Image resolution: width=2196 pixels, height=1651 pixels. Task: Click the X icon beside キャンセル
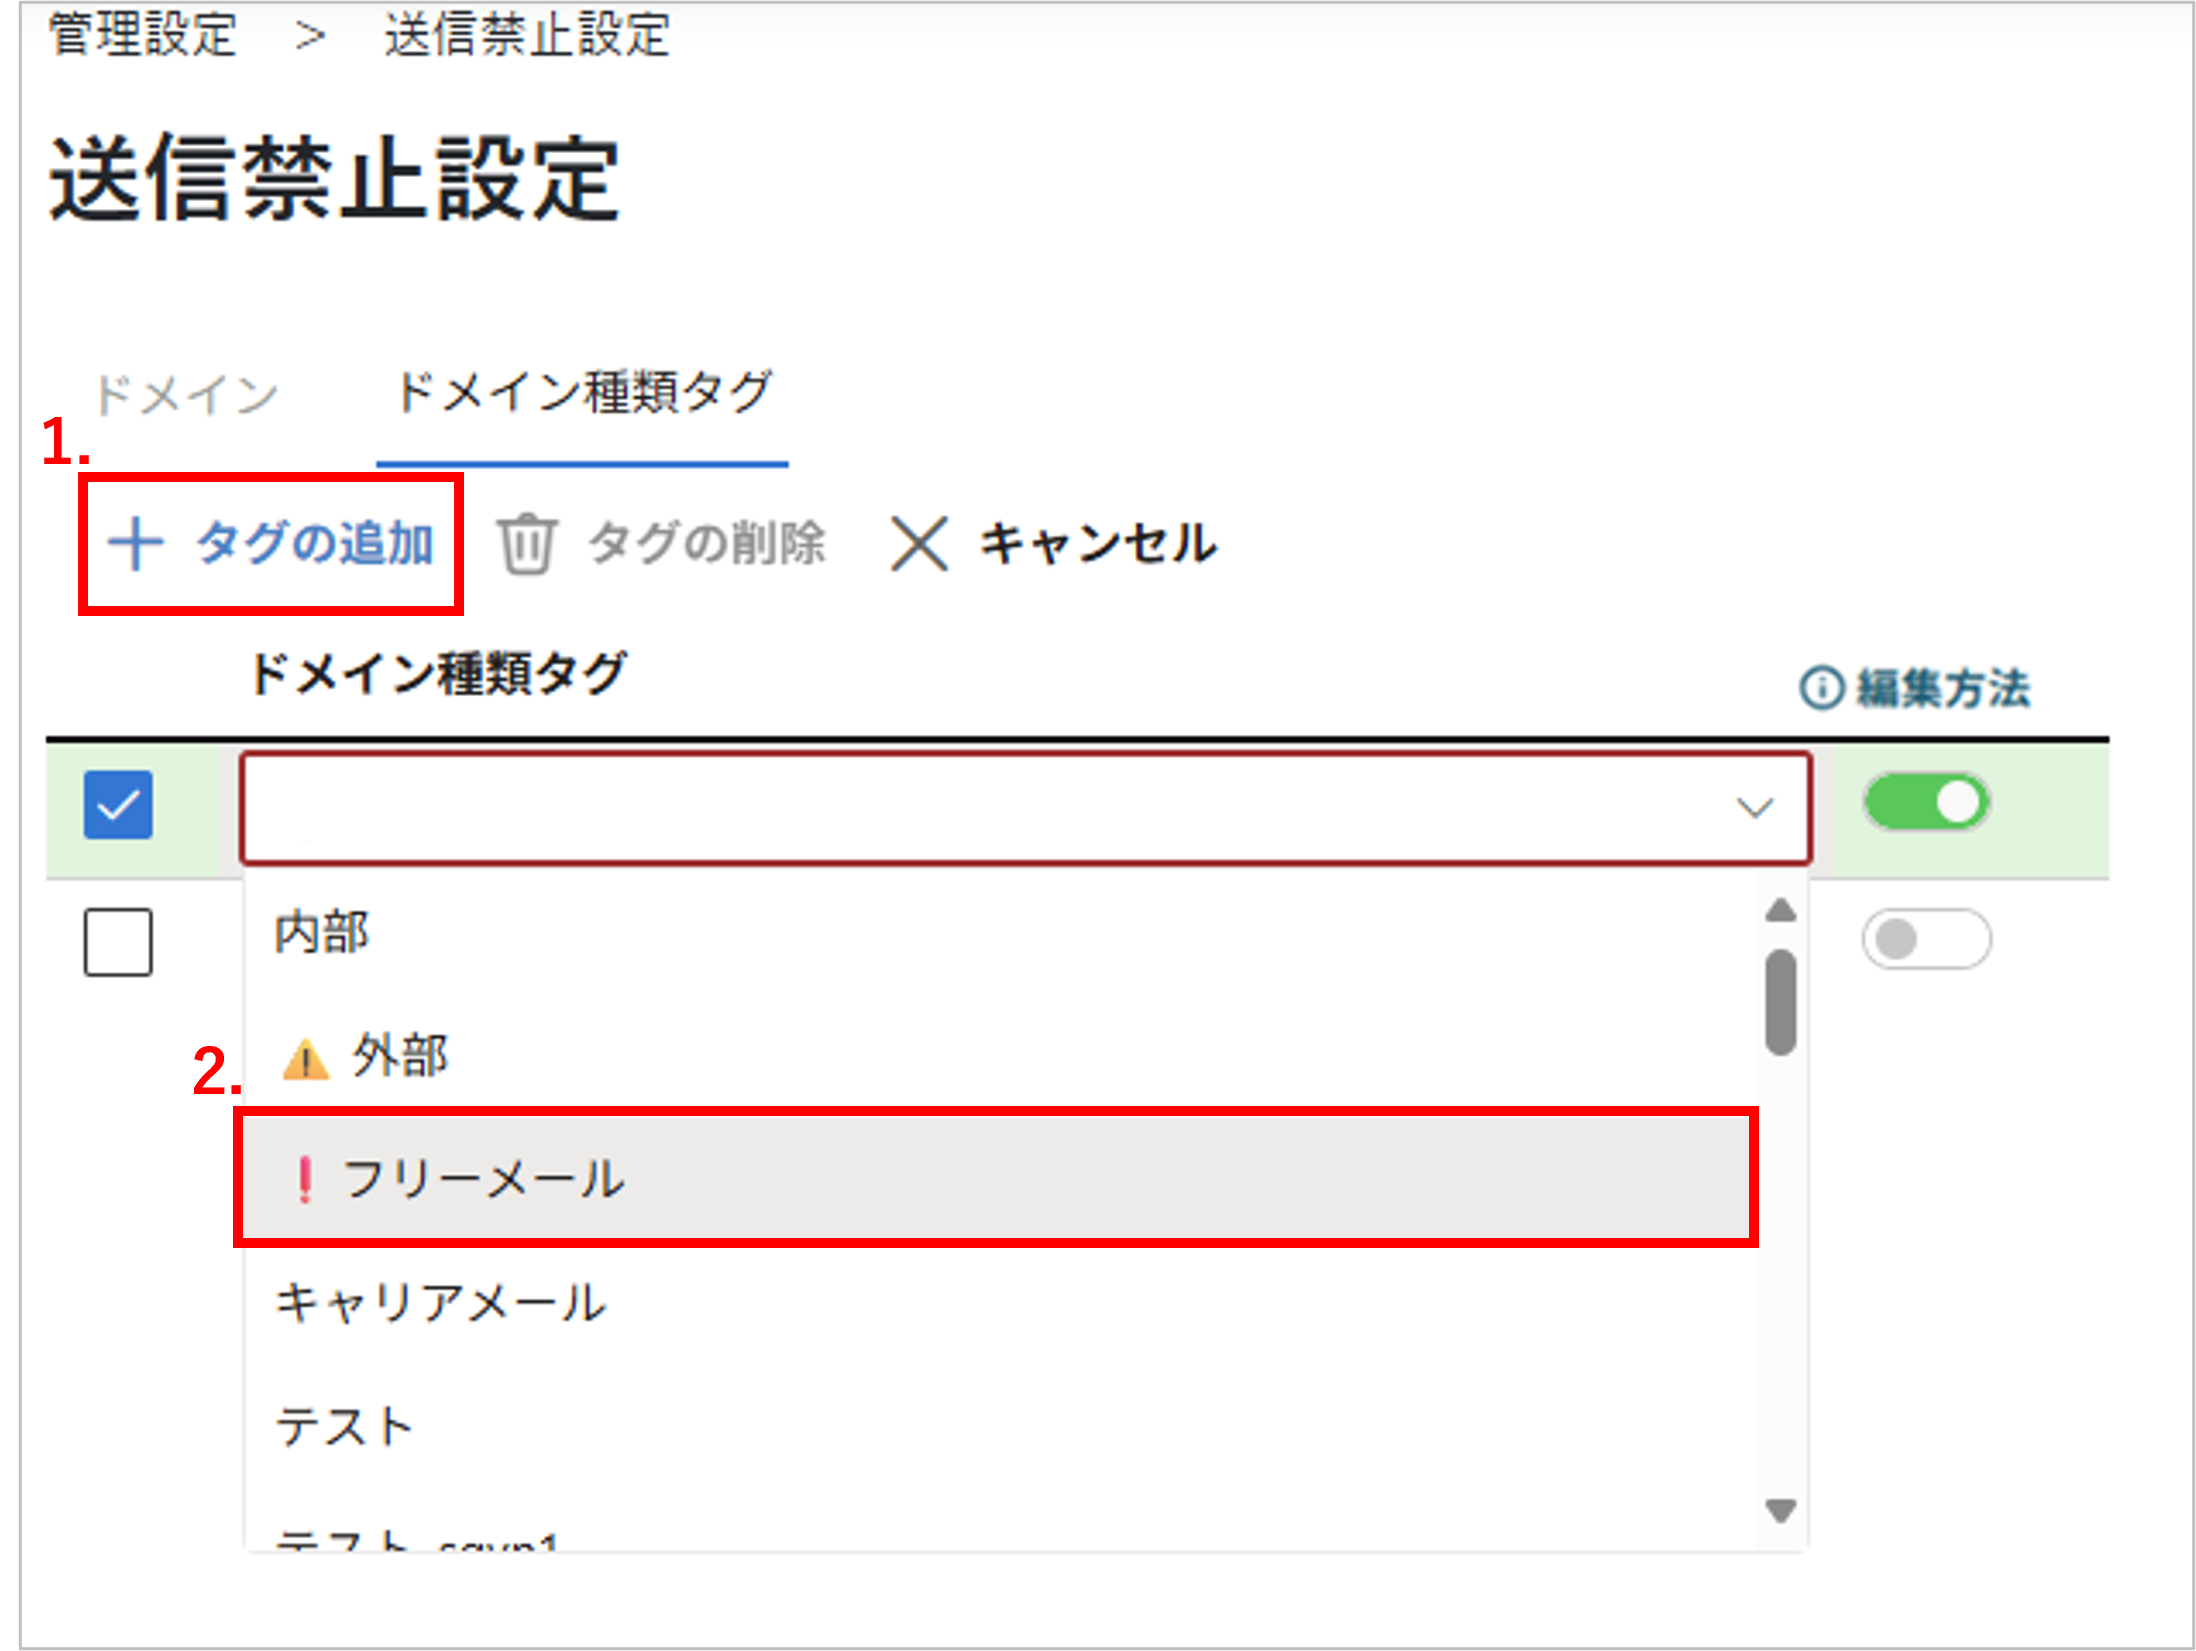(x=919, y=545)
